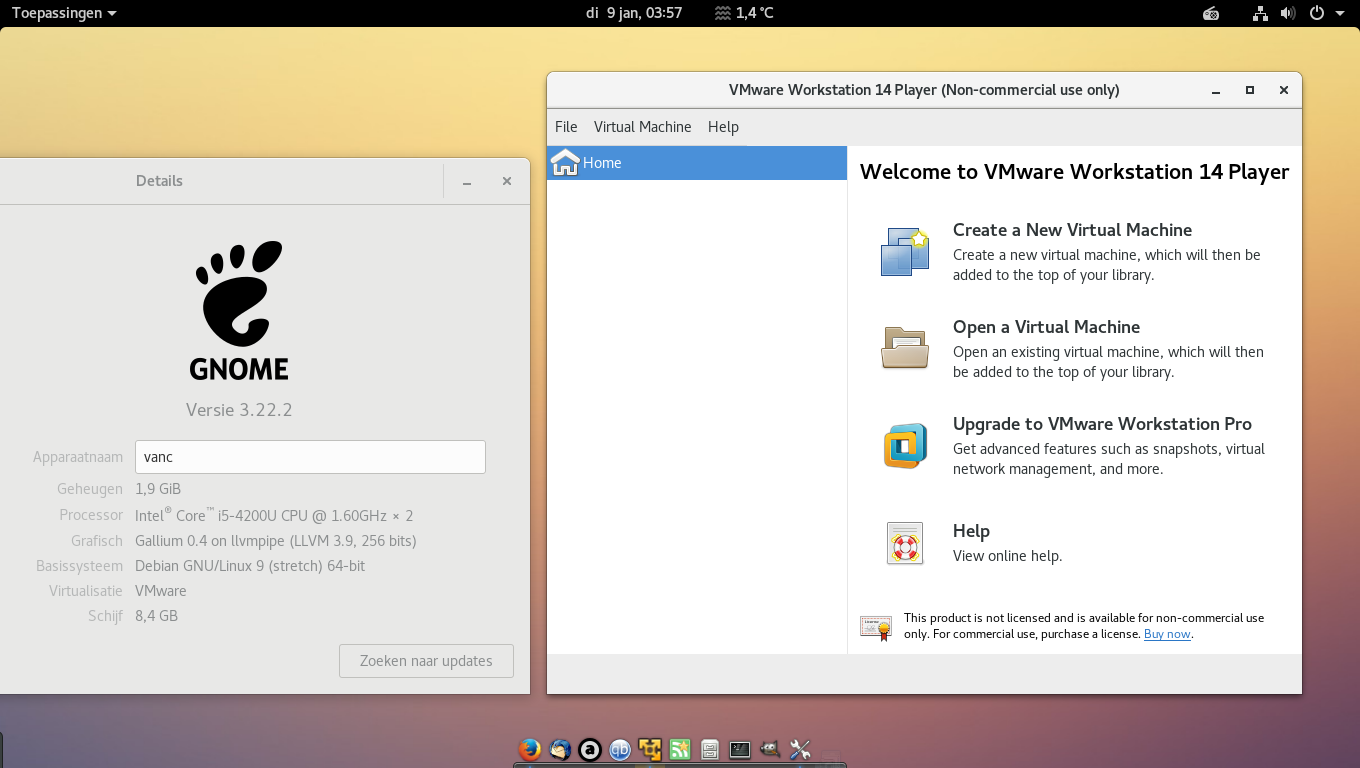Launch Firefox from the dock
Viewport: 1360px width, 768px height.
tap(530, 749)
